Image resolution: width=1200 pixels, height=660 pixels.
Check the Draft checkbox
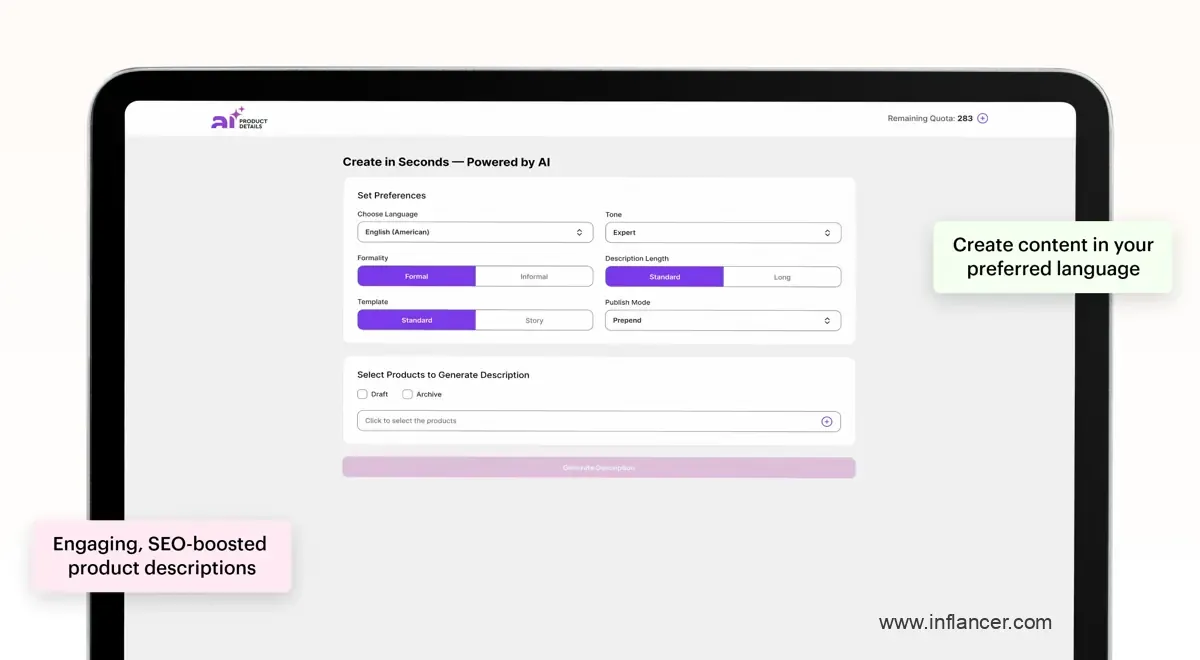[x=362, y=394]
